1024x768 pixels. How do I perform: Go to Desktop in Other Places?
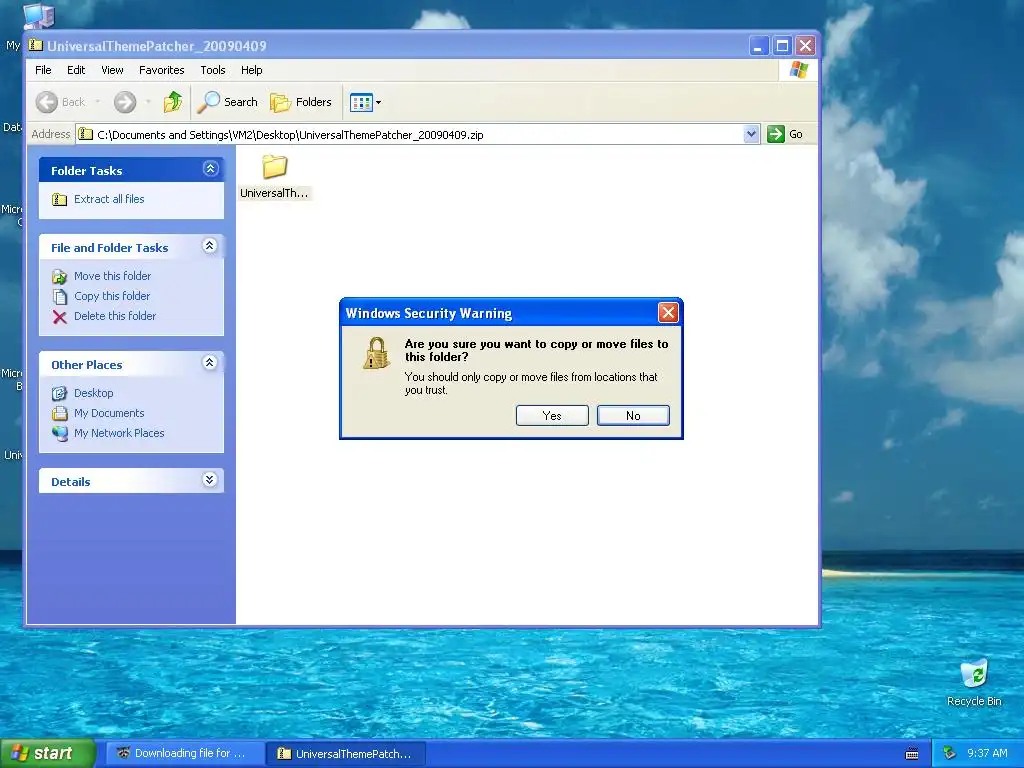(x=93, y=393)
